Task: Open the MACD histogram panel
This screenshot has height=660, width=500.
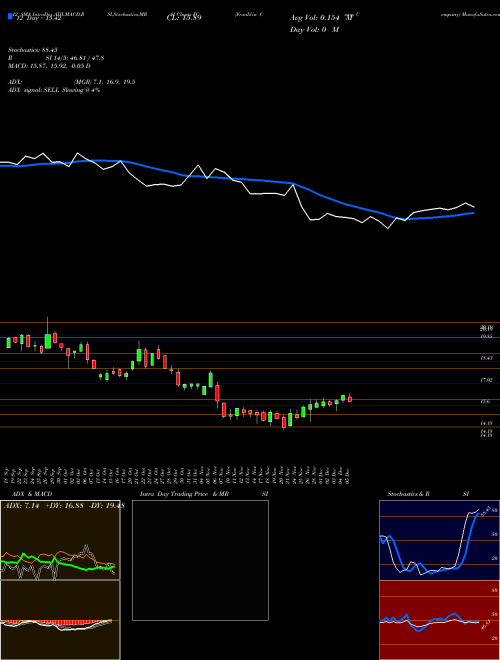Action: click(x=60, y=620)
